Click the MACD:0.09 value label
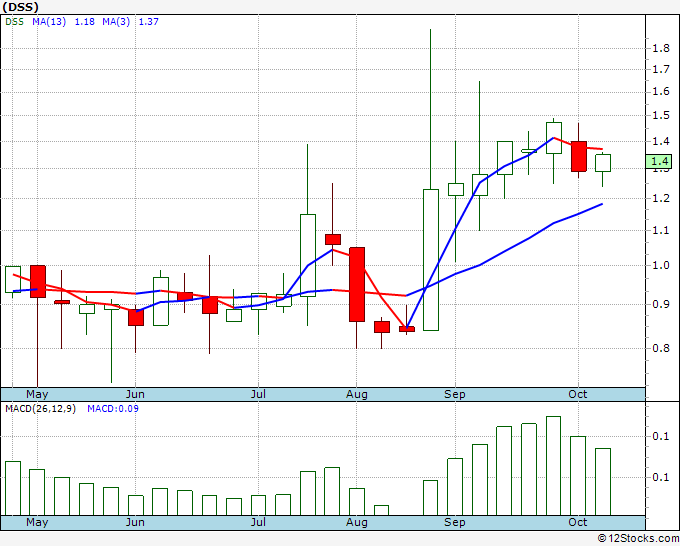 pos(113,409)
